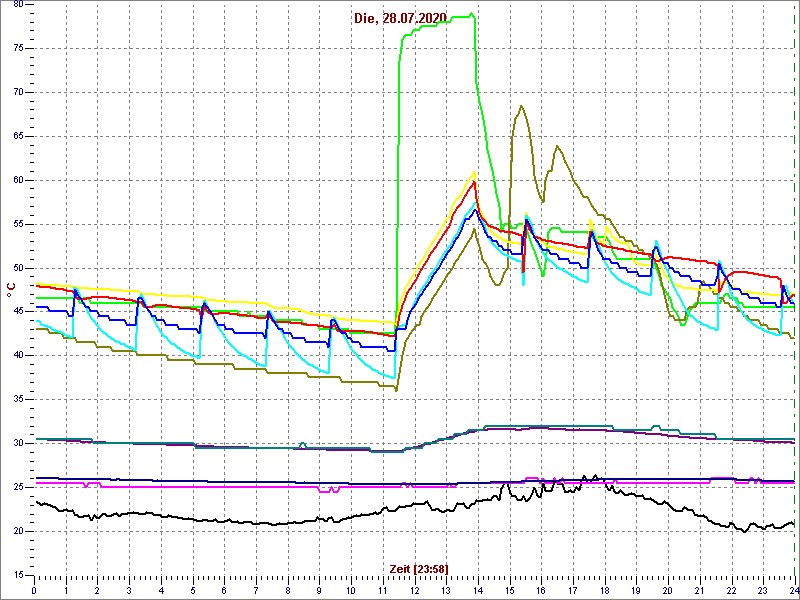Click the '°C' temperature axis unit label
This screenshot has height=600, width=800.
pos(10,290)
